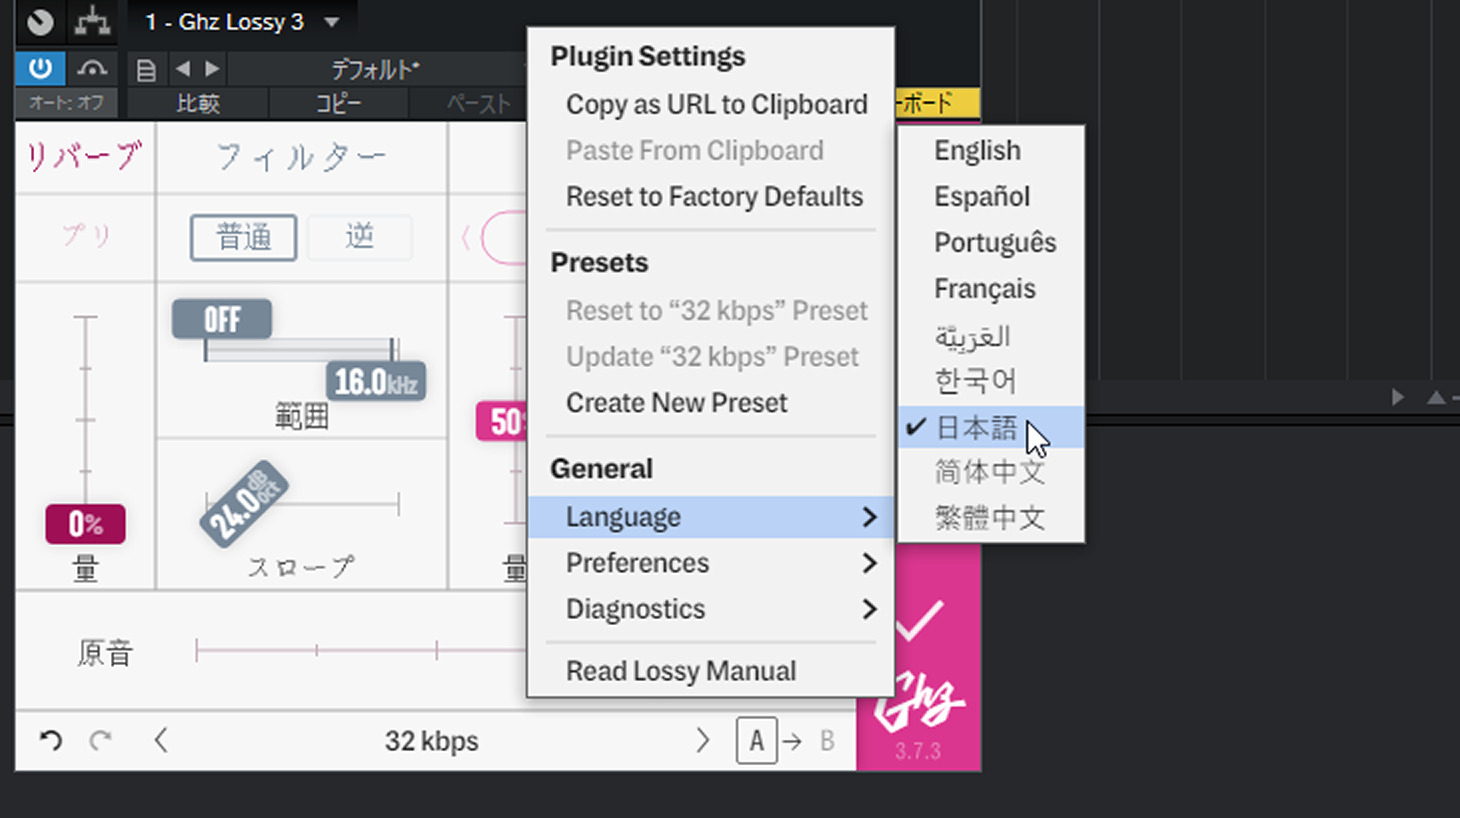Open the Preferences submenu
1460x818 pixels.
[711, 562]
